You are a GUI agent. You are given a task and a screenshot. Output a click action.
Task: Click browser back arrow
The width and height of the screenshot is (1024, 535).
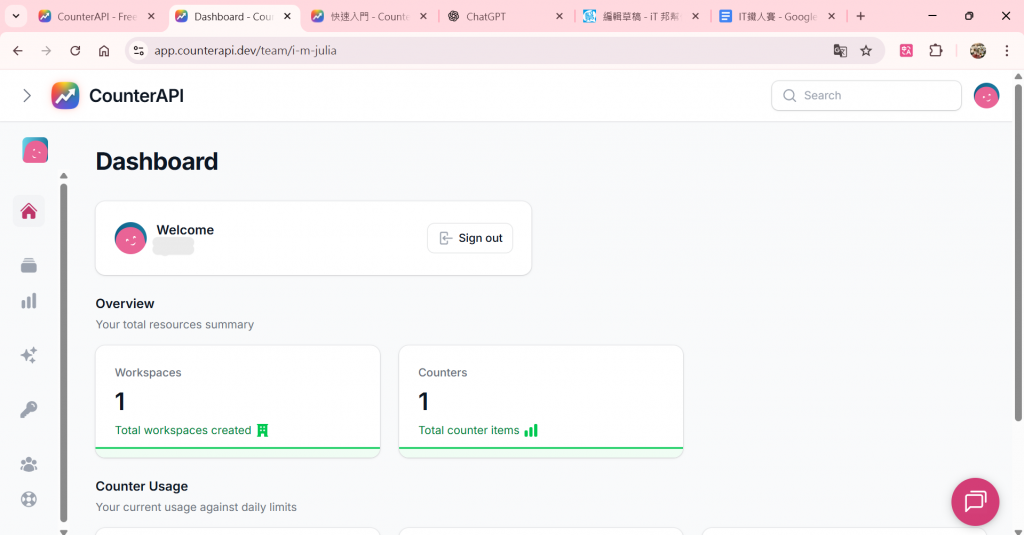click(x=18, y=50)
